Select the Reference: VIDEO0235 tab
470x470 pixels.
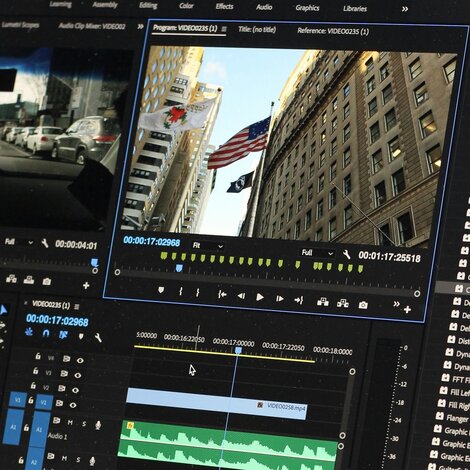click(x=333, y=31)
